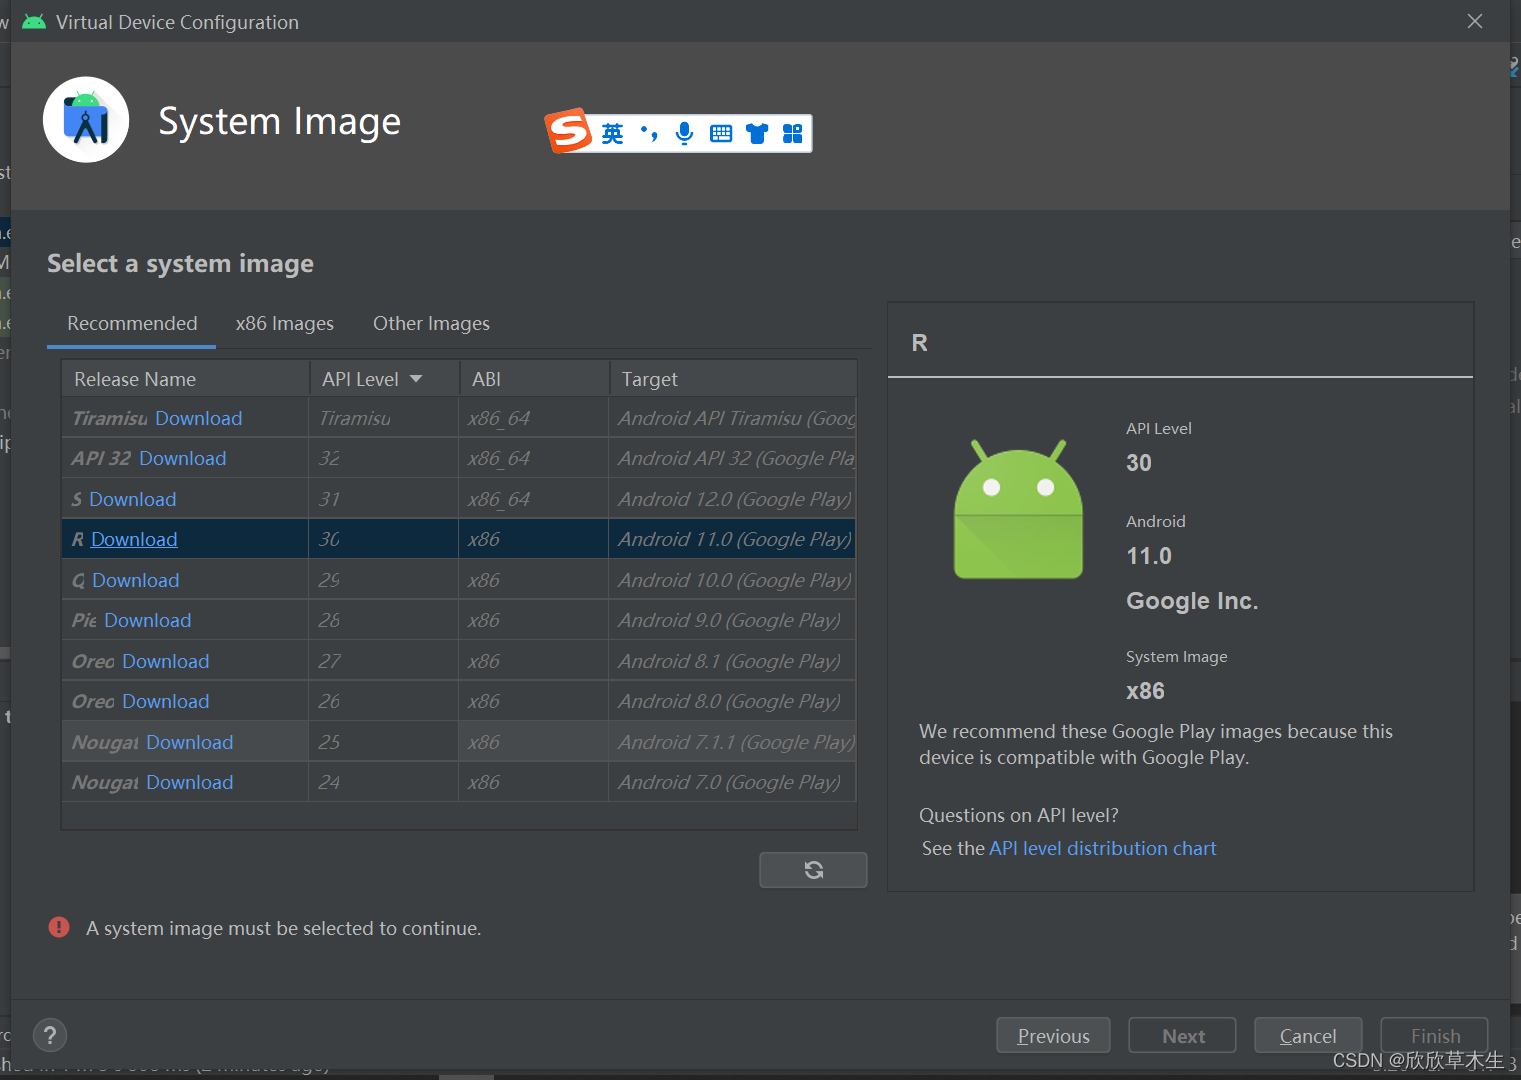Switch to the Other Images tab
This screenshot has height=1080, width=1521.
click(431, 323)
